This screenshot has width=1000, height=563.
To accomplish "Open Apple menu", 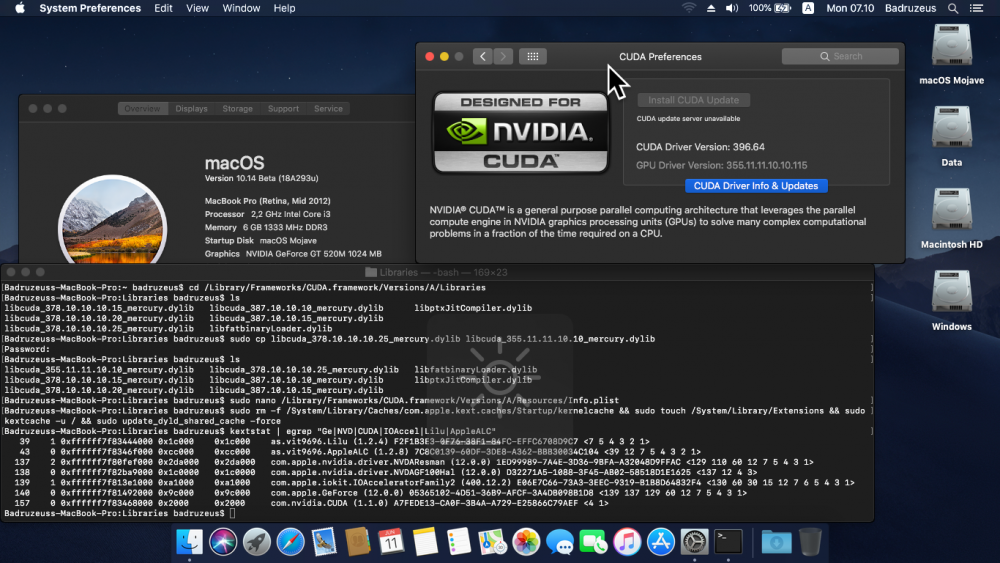I will [x=20, y=8].
